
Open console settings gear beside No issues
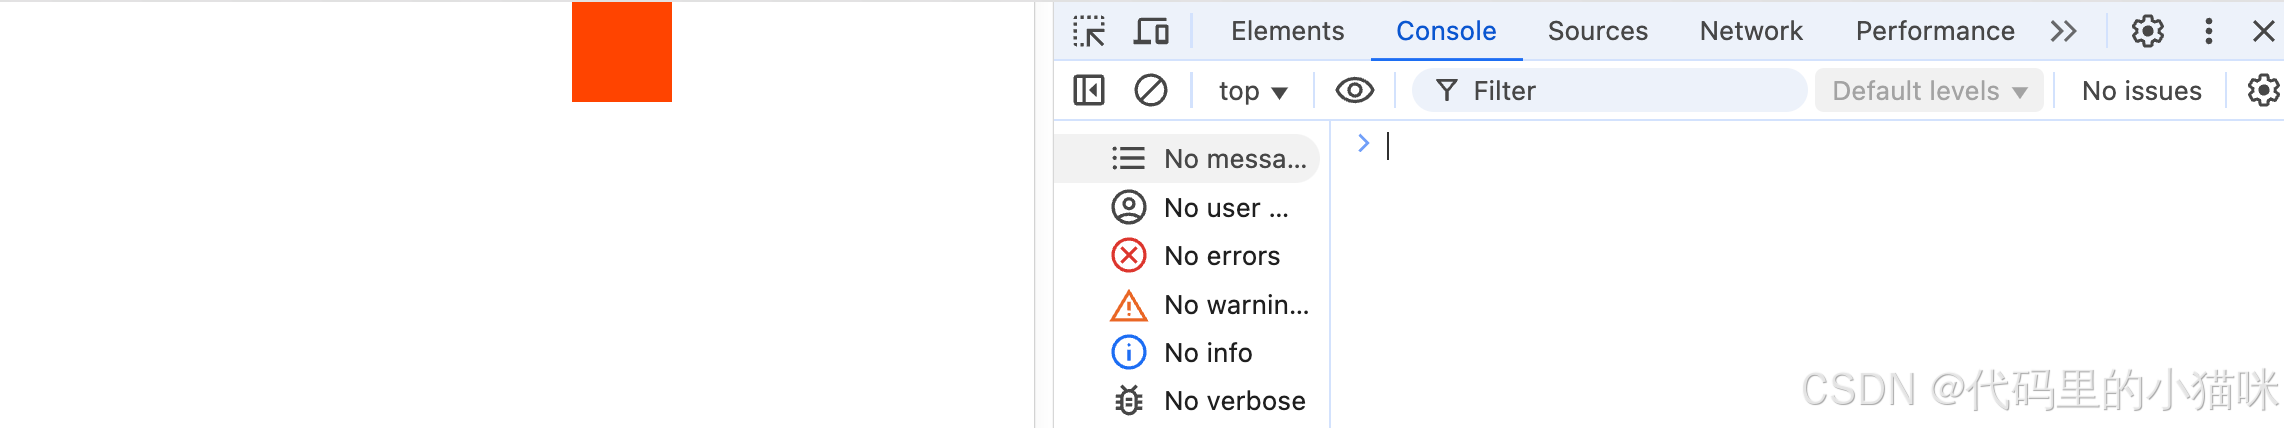click(x=2263, y=91)
